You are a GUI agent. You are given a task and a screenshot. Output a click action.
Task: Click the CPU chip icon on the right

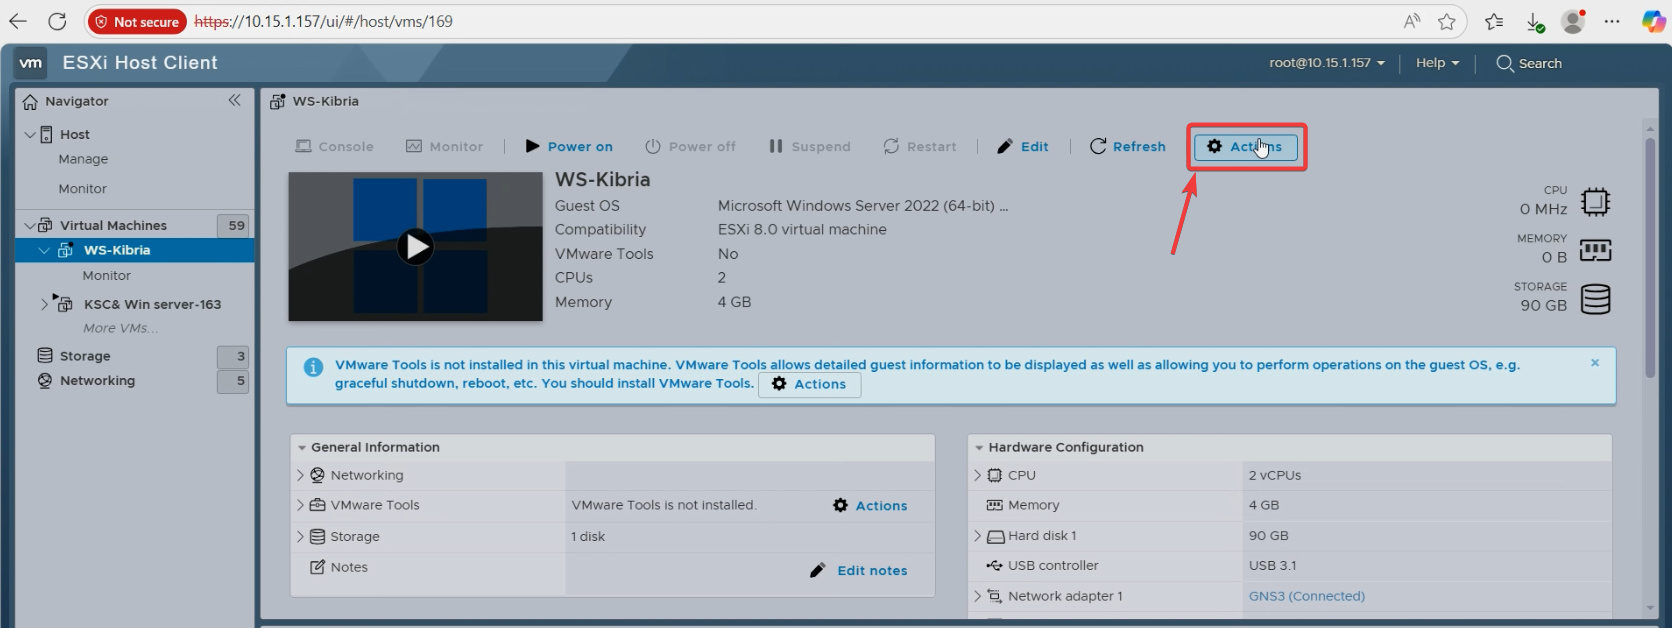coord(1595,202)
